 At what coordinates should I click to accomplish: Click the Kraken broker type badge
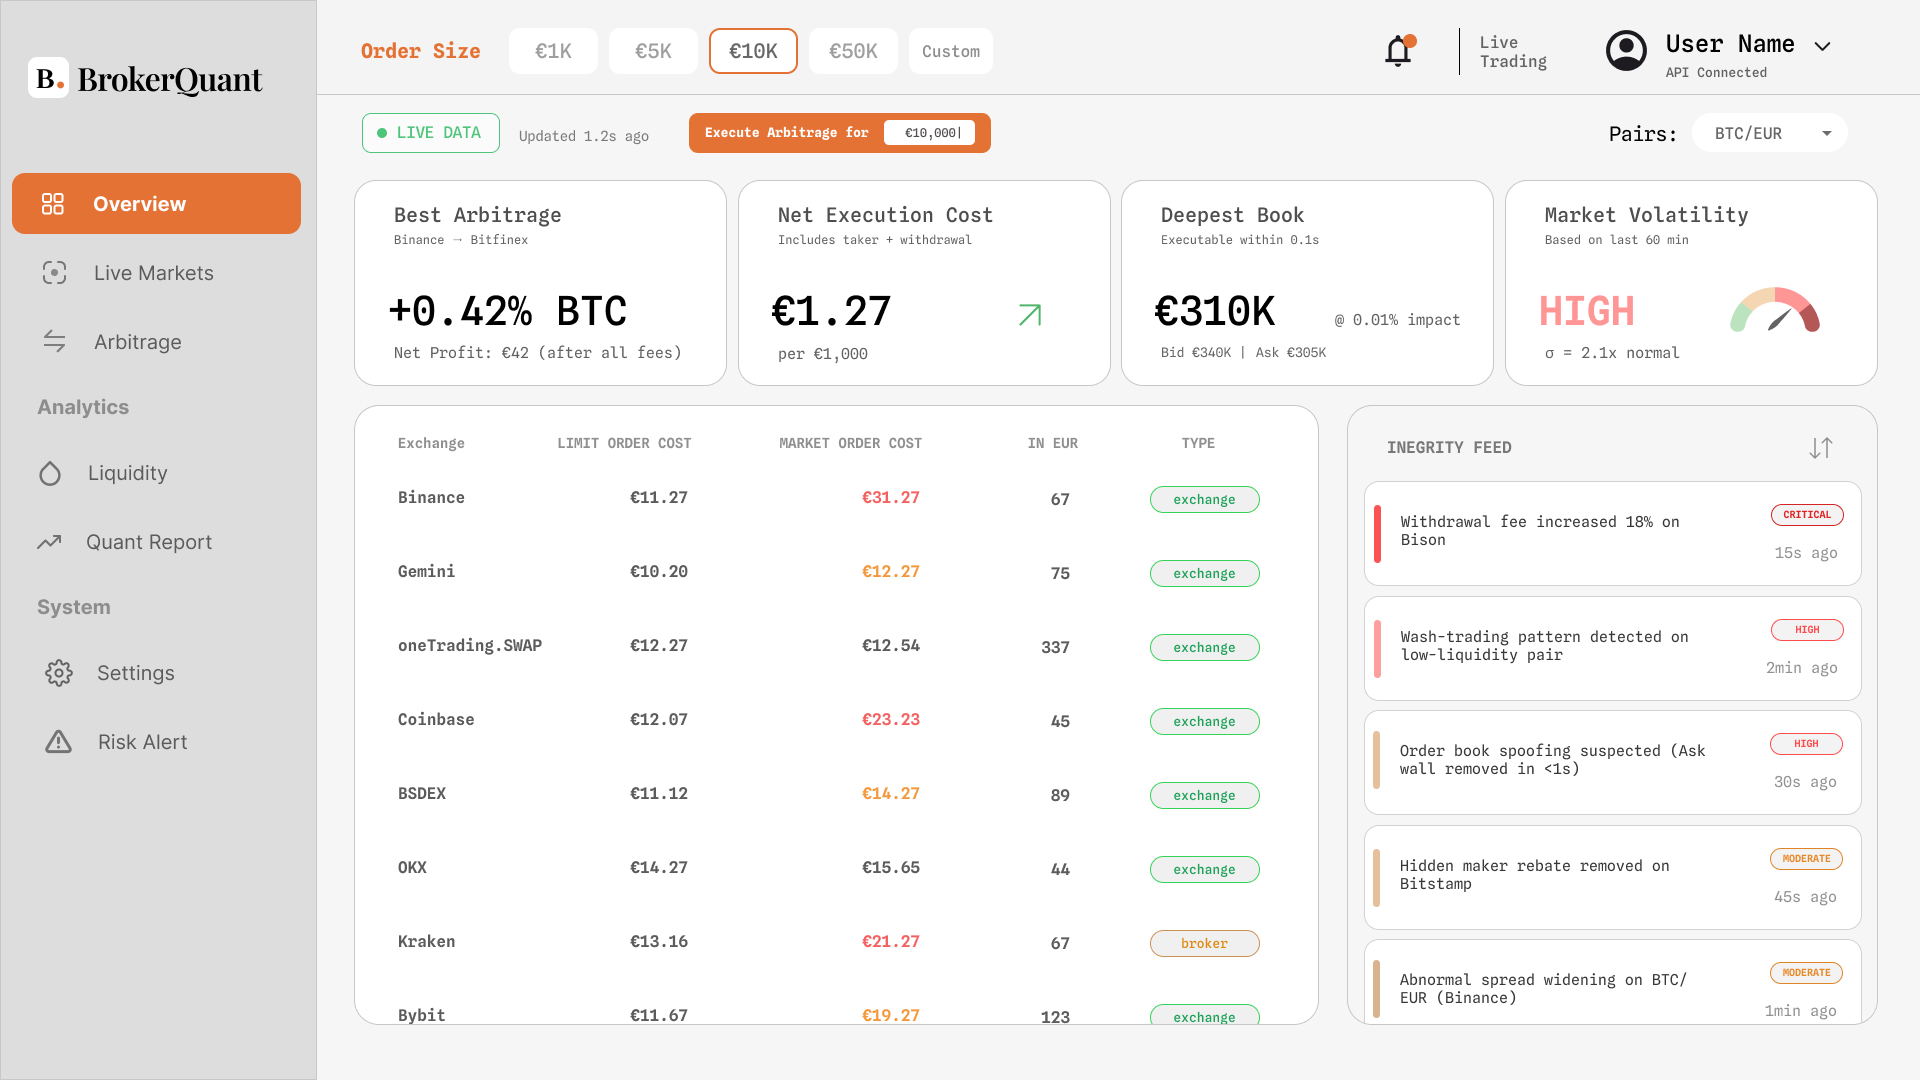coord(1204,943)
